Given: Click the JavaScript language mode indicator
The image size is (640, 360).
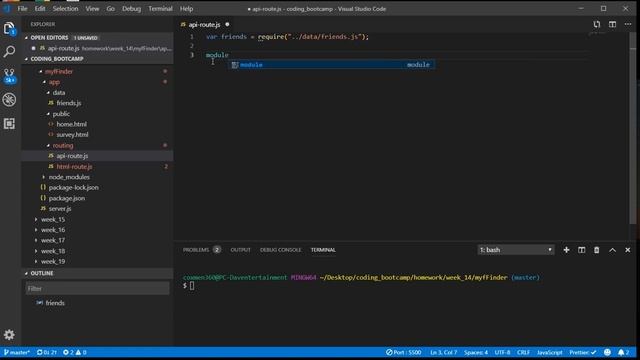Looking at the screenshot, I should tap(549, 352).
